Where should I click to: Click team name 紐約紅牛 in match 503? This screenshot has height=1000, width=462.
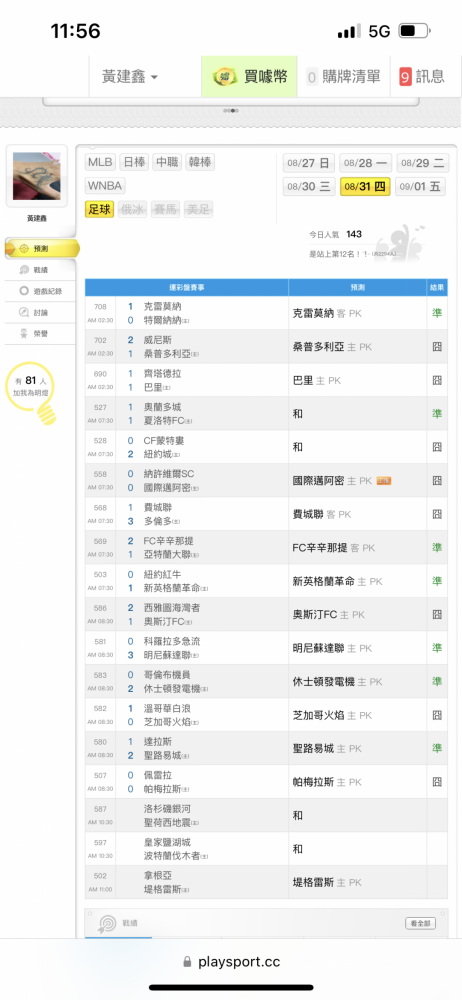tap(163, 575)
